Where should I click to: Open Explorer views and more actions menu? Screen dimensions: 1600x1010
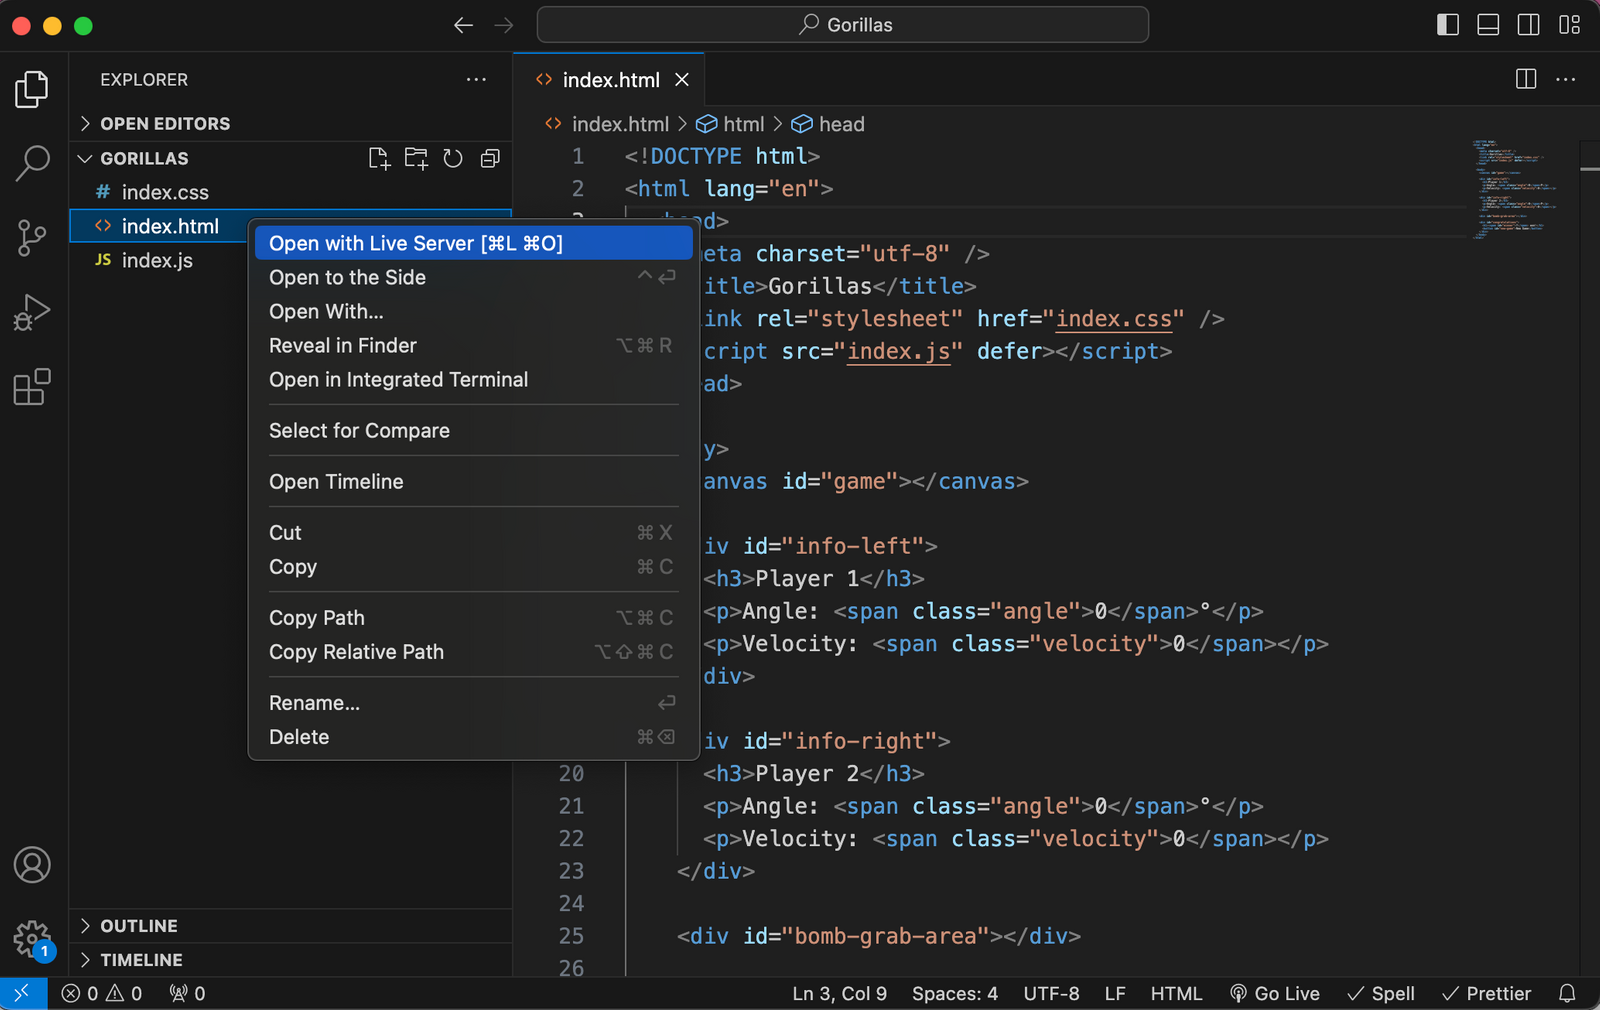[476, 79]
